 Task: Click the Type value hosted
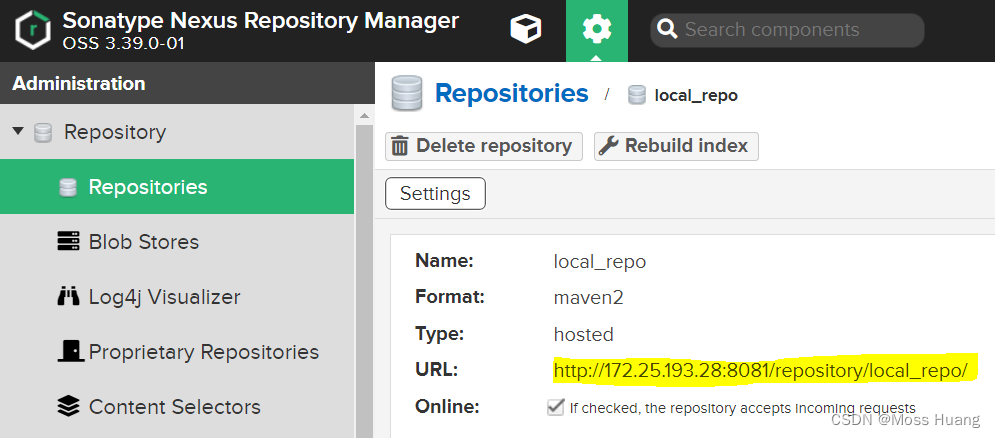pyautogui.click(x=583, y=334)
